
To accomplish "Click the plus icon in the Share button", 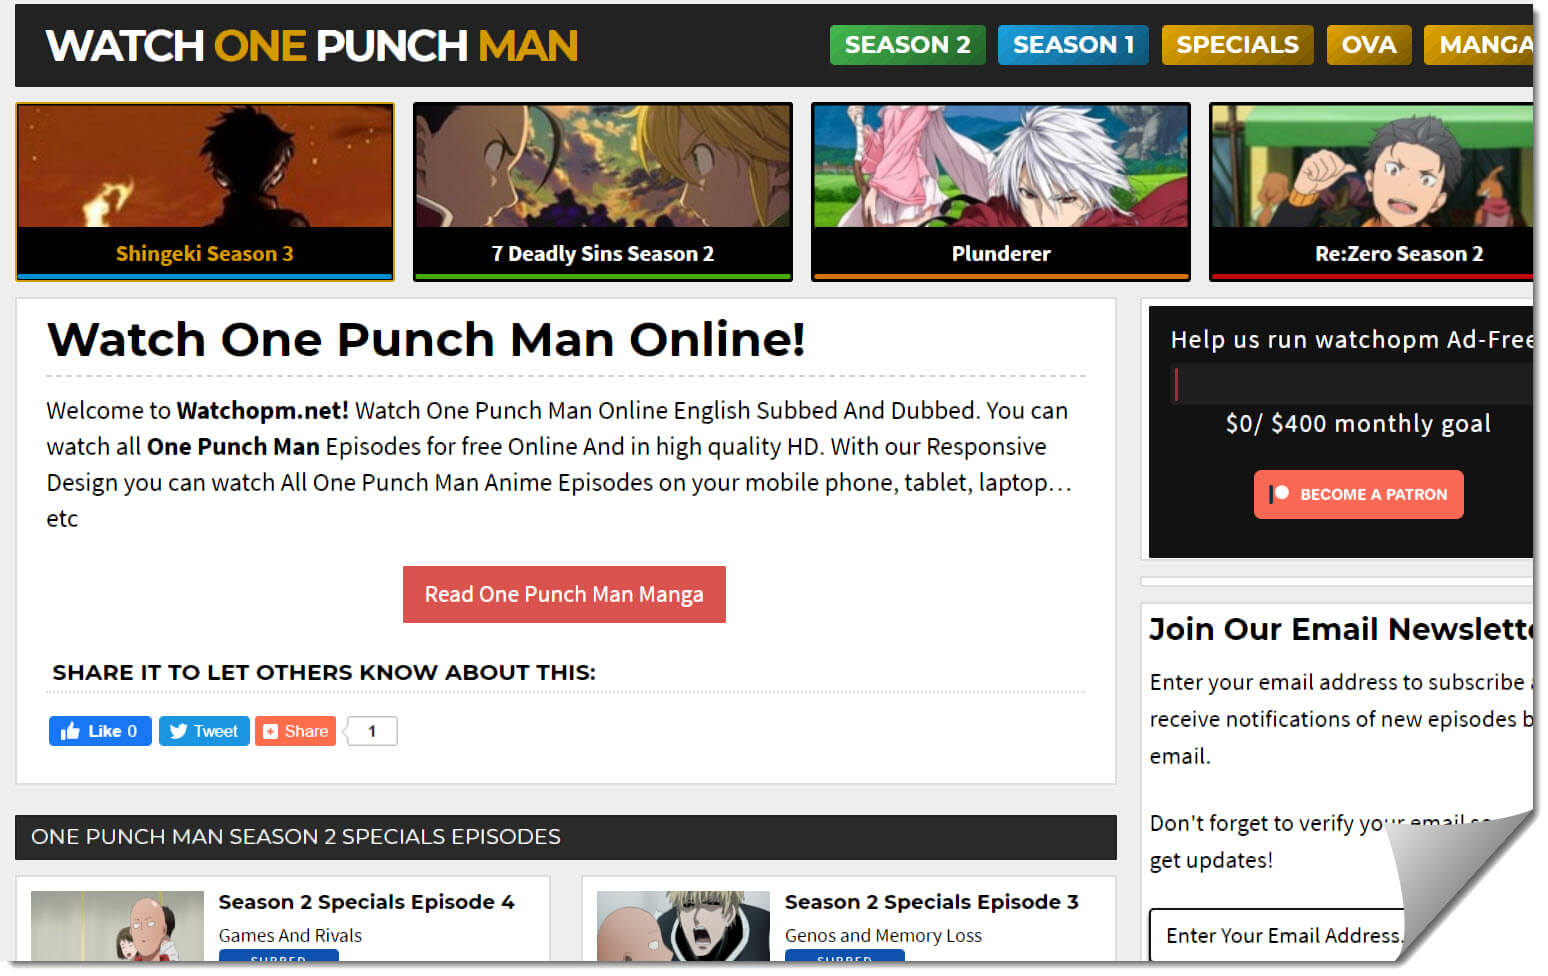I will tap(270, 732).
